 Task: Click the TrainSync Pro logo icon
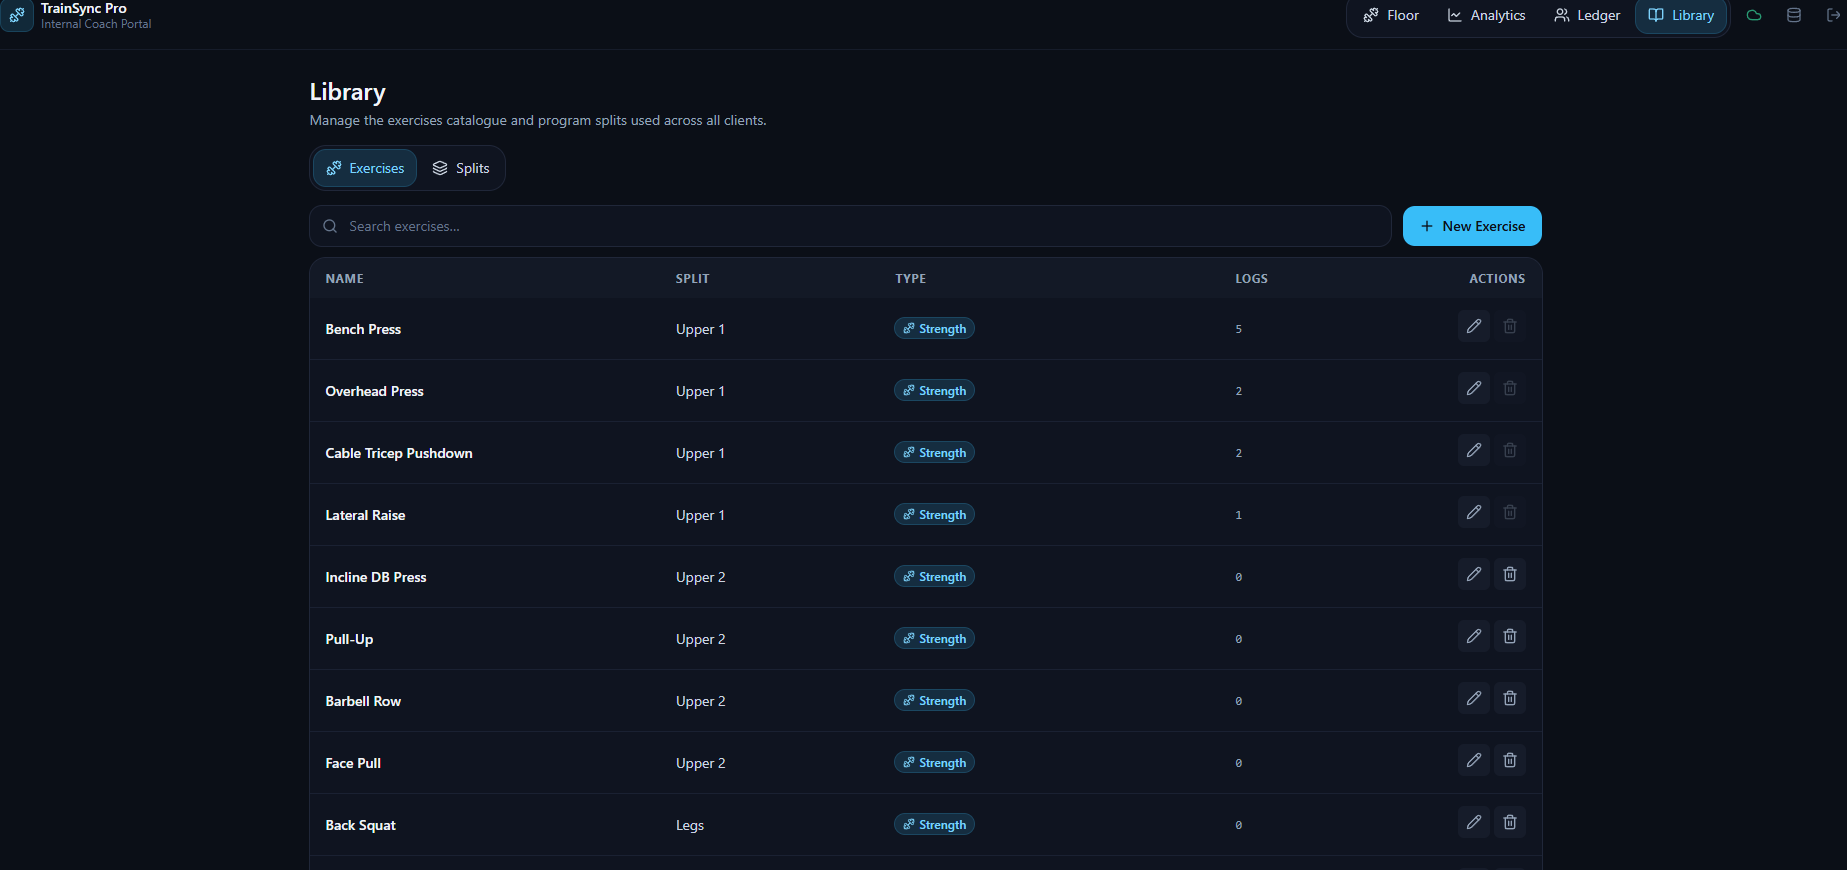pyautogui.click(x=17, y=15)
